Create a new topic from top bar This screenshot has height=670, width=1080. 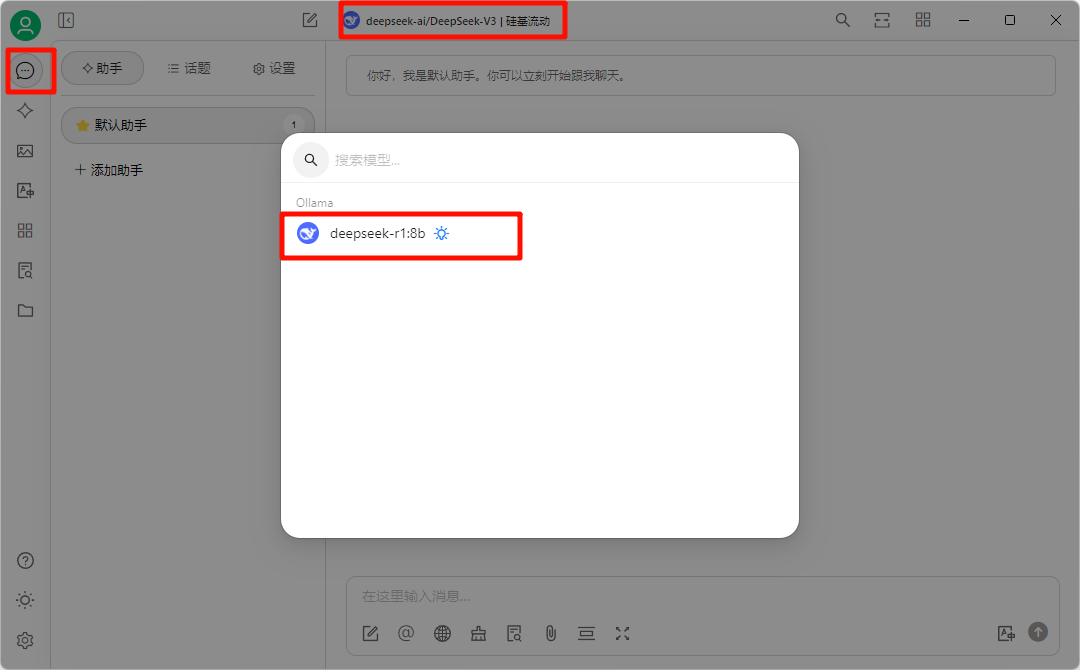(310, 21)
